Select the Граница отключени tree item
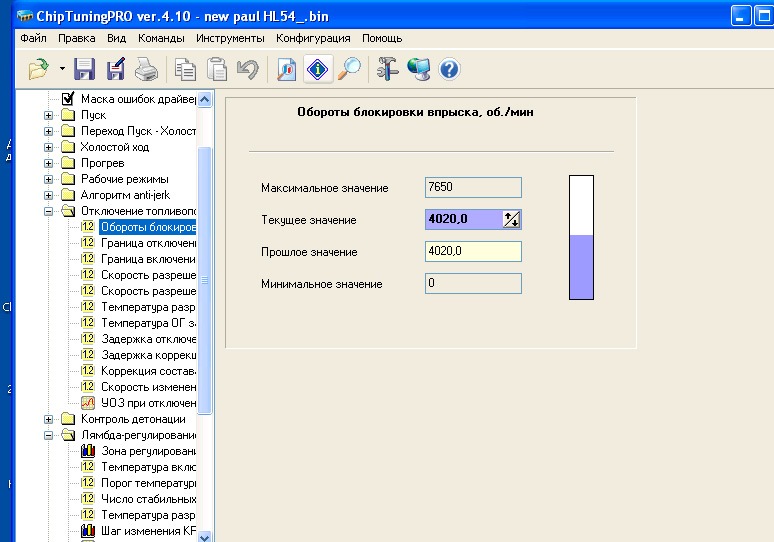 [148, 243]
